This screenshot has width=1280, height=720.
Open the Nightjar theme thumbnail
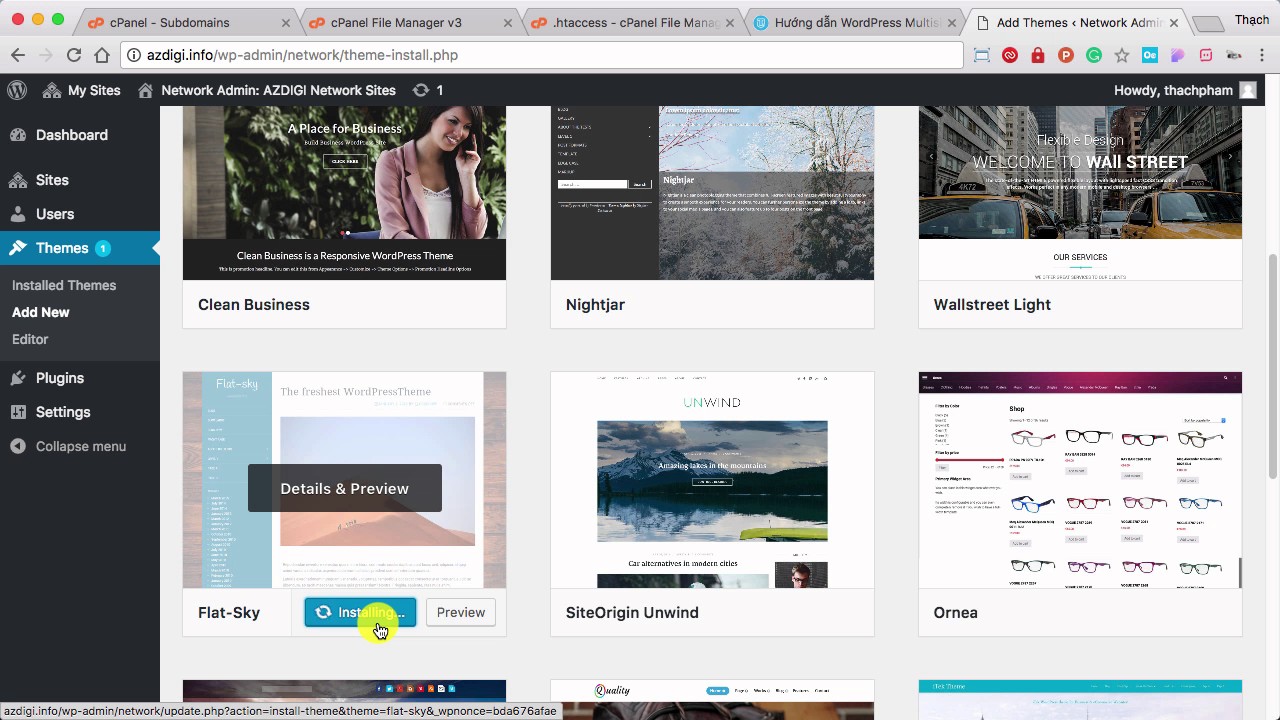click(712, 193)
